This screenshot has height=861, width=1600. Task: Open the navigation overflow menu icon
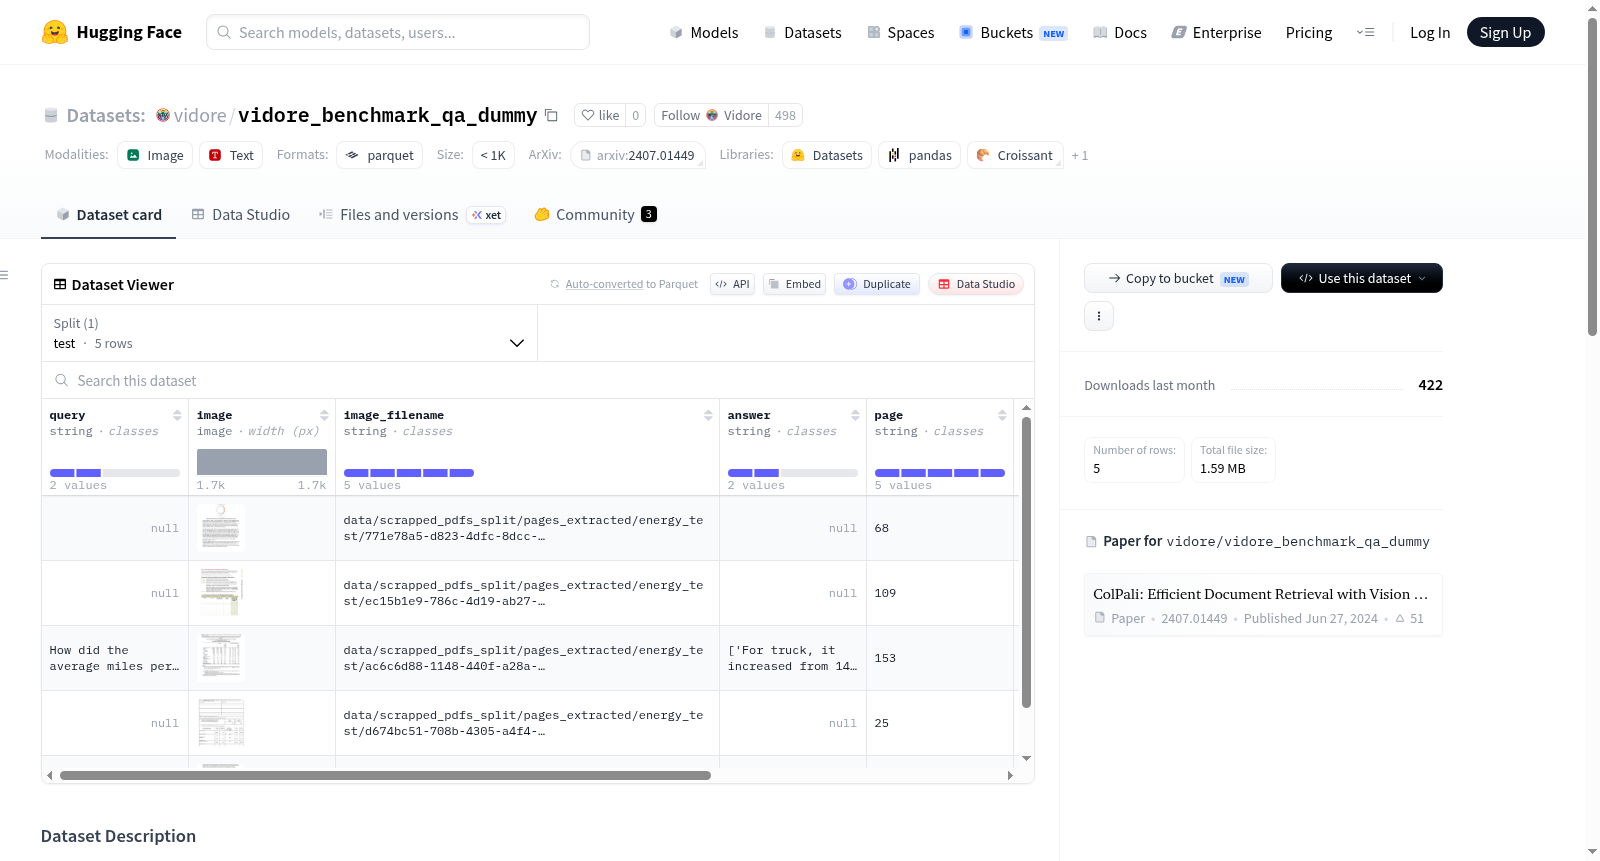point(1365,32)
